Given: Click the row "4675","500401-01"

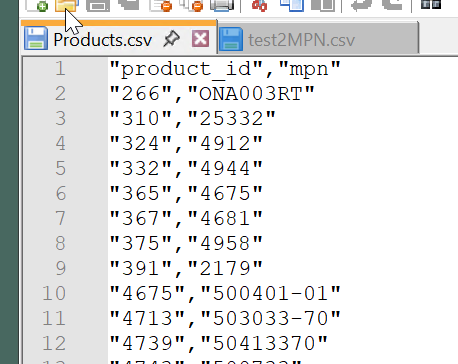Looking at the screenshot, I should point(225,293).
